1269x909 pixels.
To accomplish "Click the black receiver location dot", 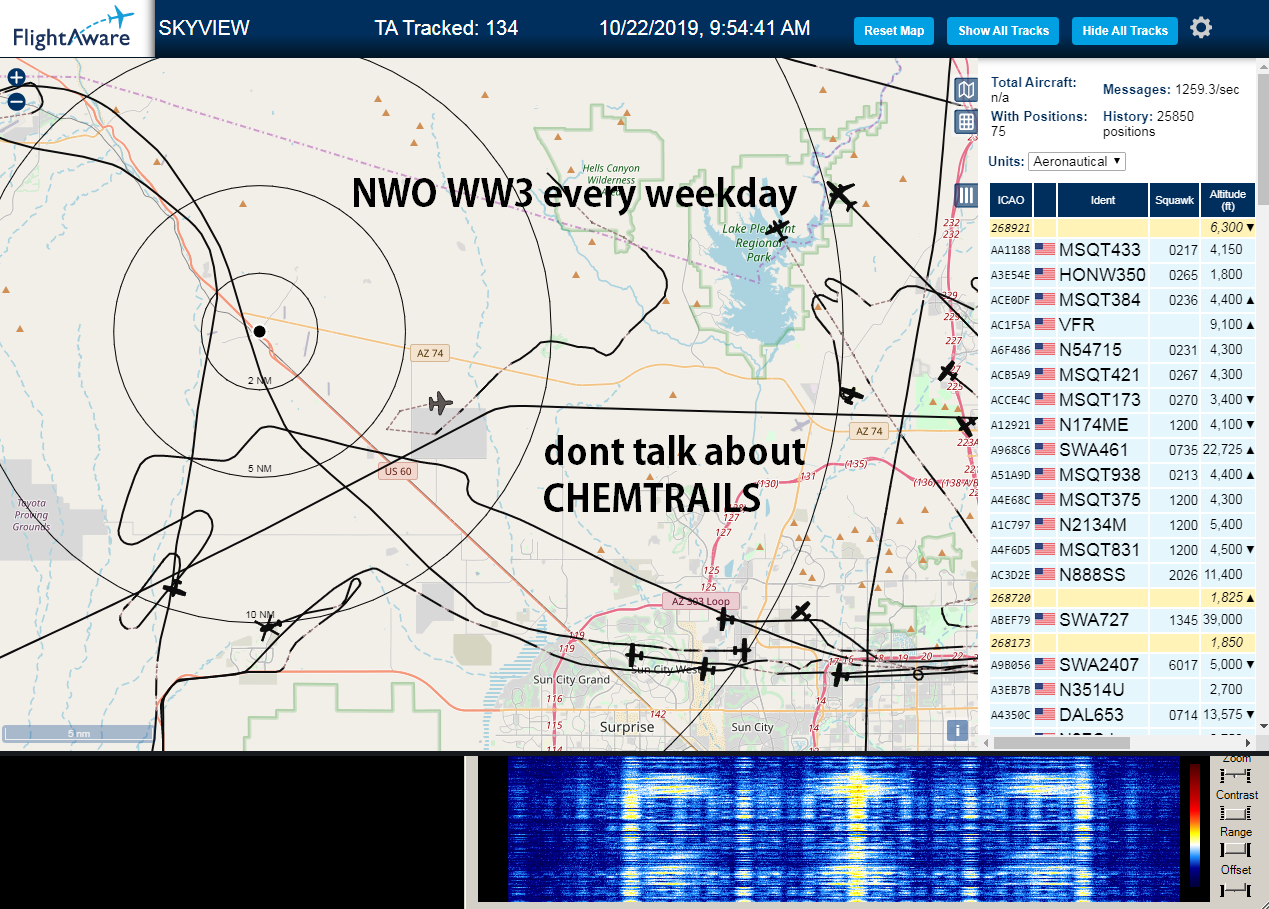I will tap(259, 331).
